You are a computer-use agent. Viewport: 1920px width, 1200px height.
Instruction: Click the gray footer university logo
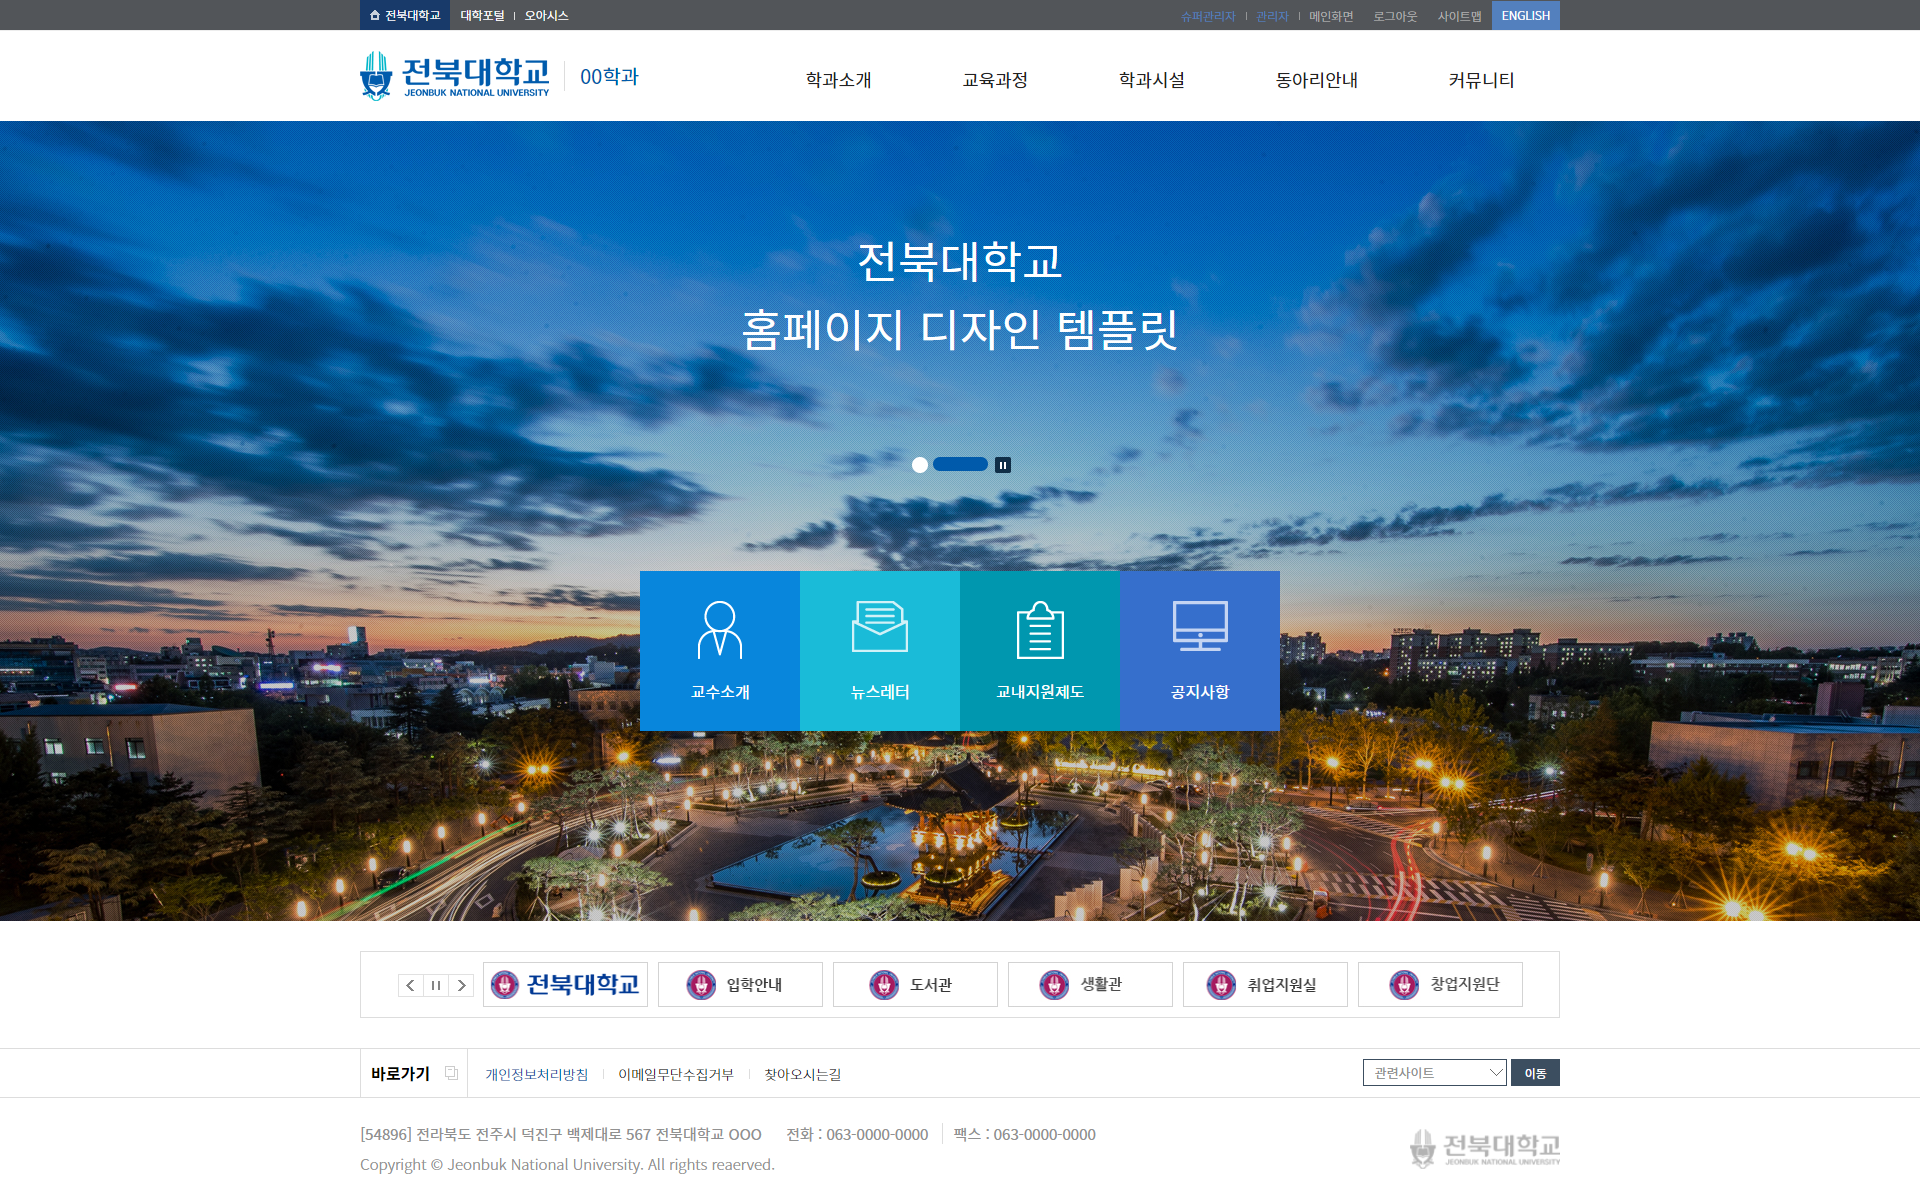tap(1484, 1148)
